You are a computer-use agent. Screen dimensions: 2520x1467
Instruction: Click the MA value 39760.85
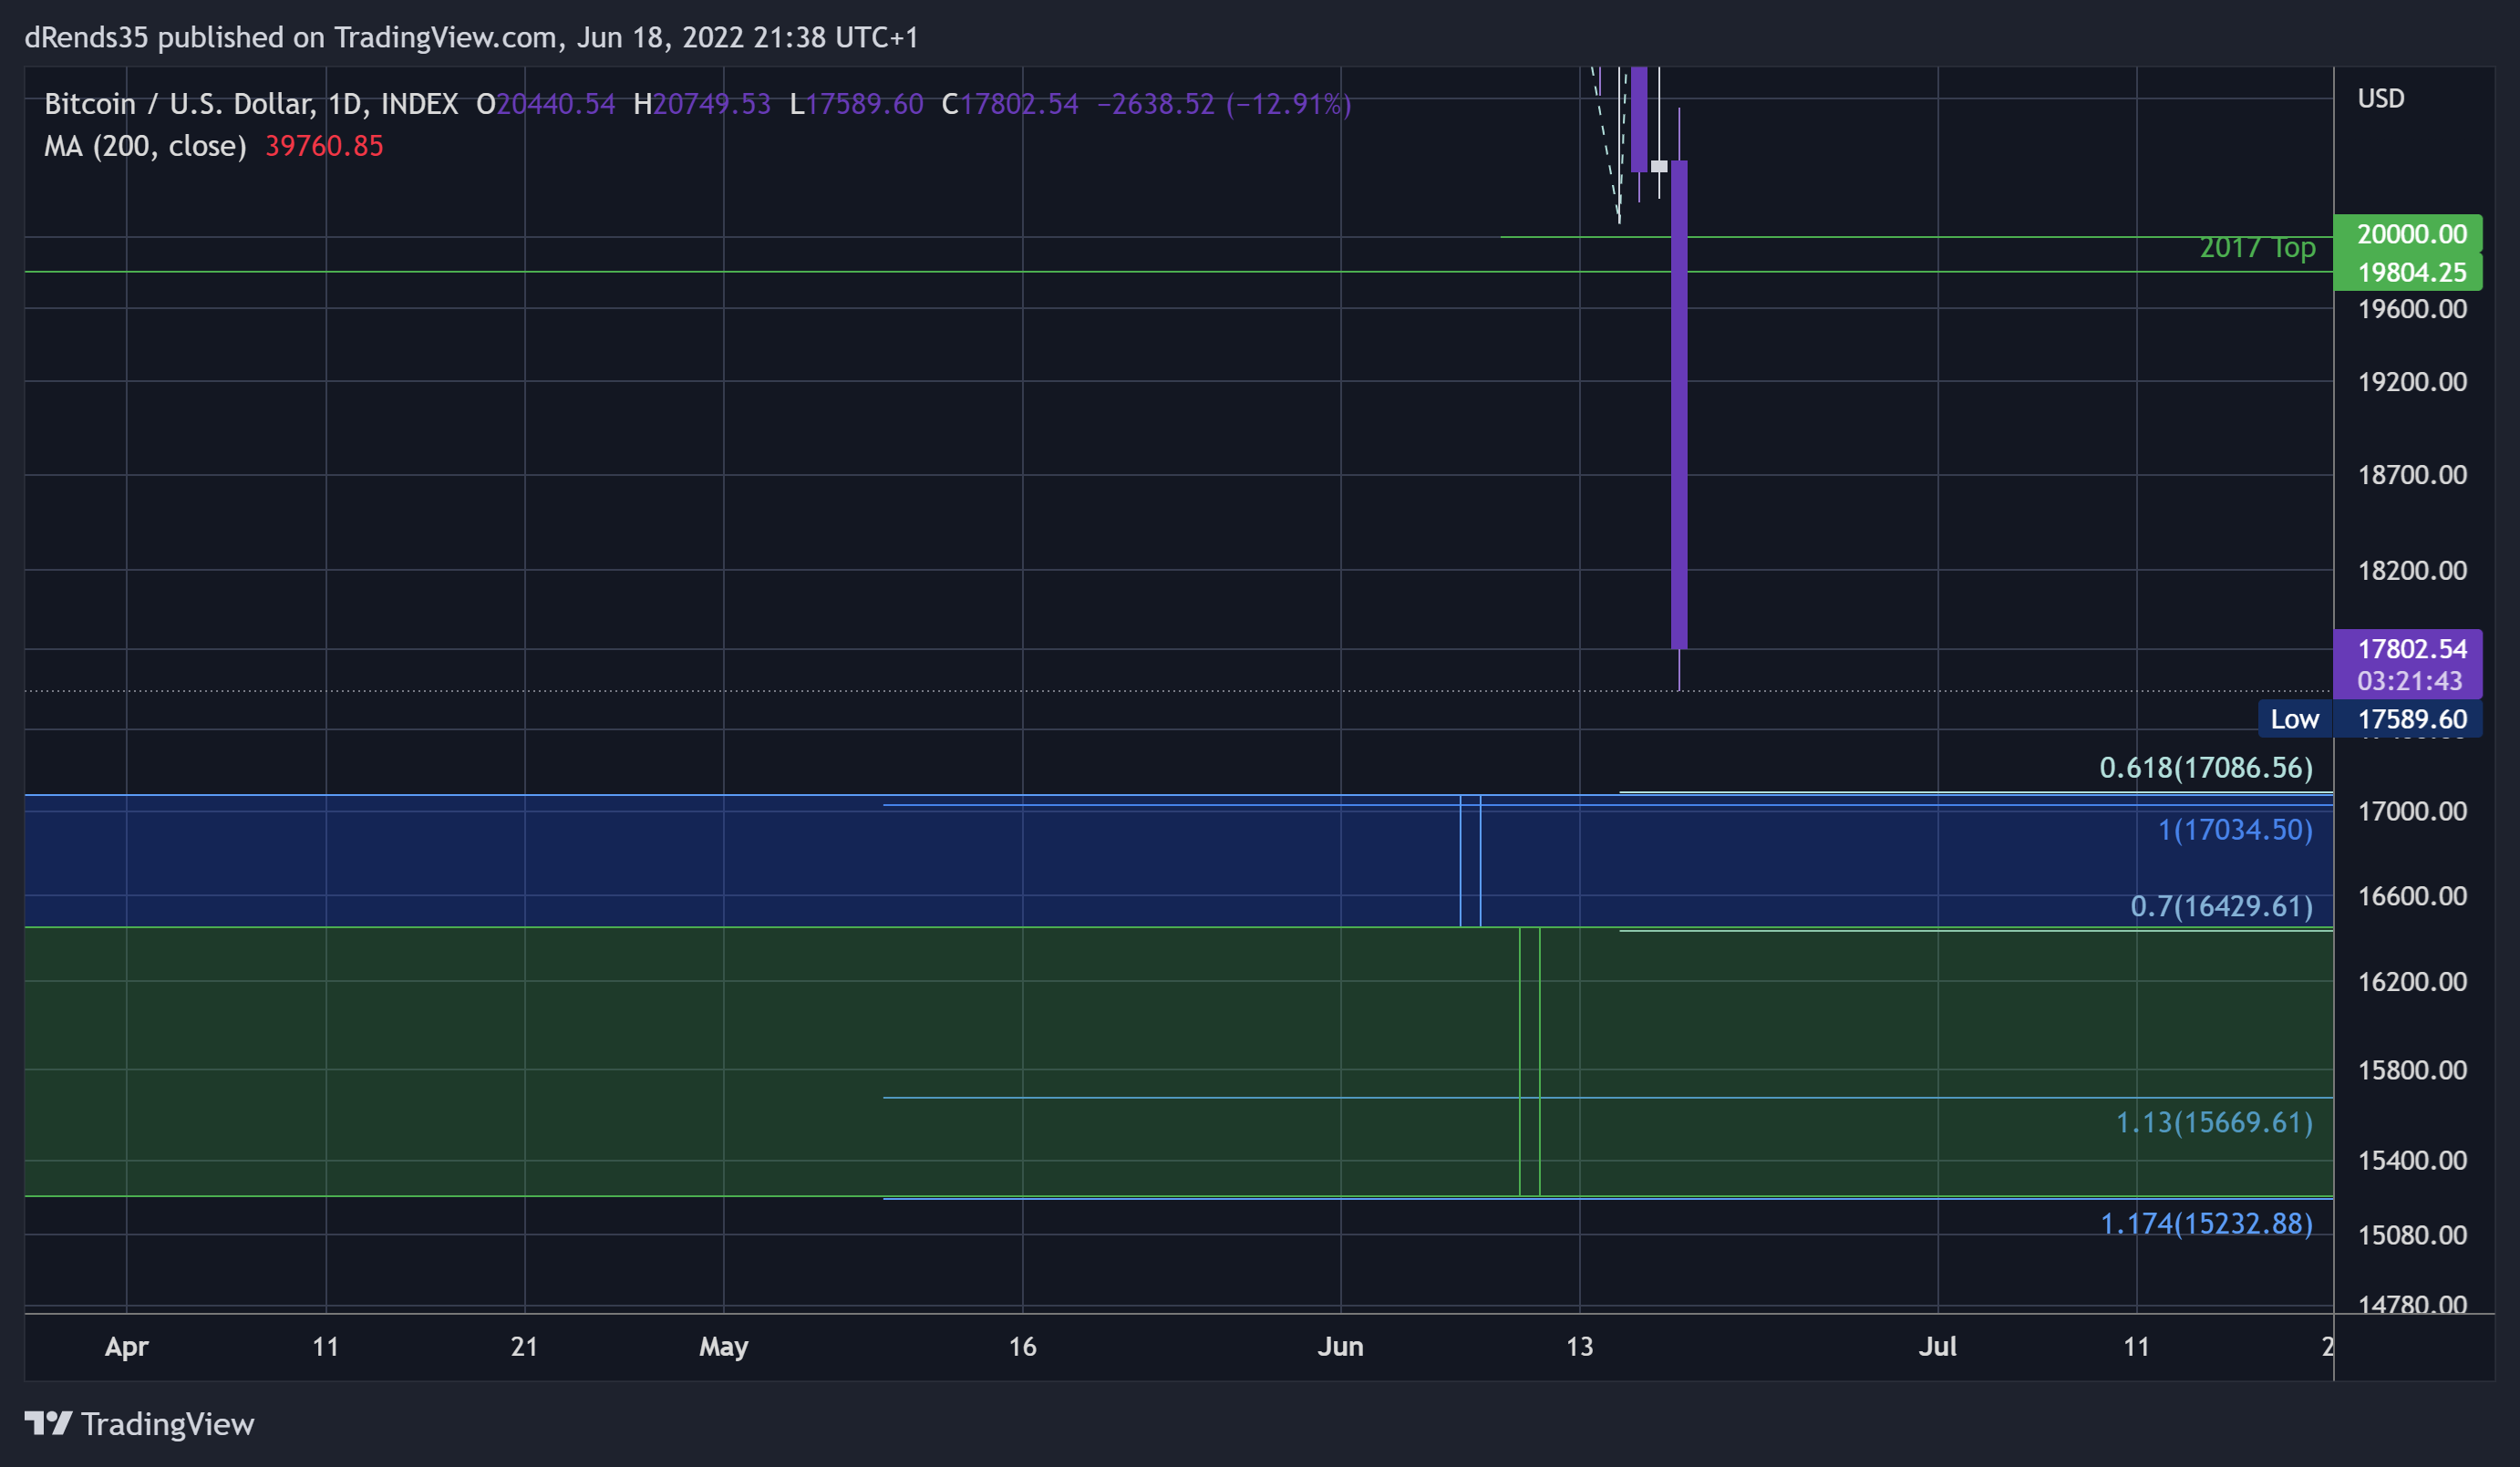point(324,146)
